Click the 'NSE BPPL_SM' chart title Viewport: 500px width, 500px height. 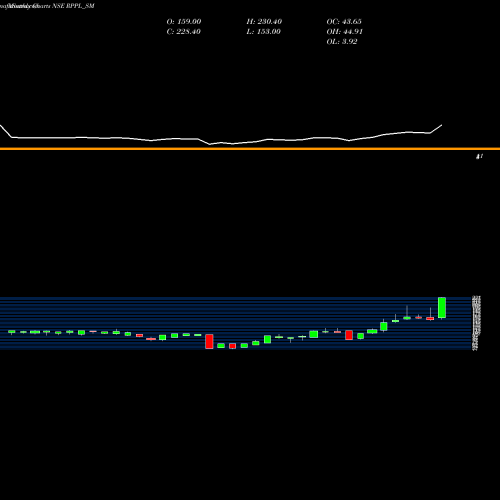click(73, 6)
